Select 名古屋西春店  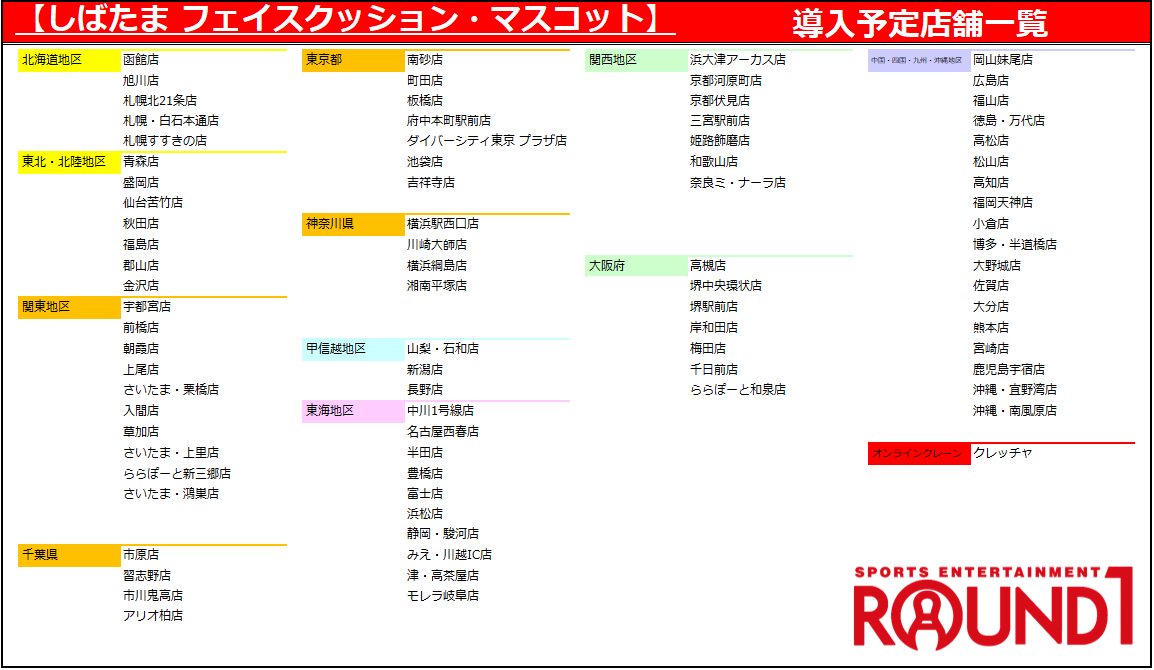[x=443, y=431]
